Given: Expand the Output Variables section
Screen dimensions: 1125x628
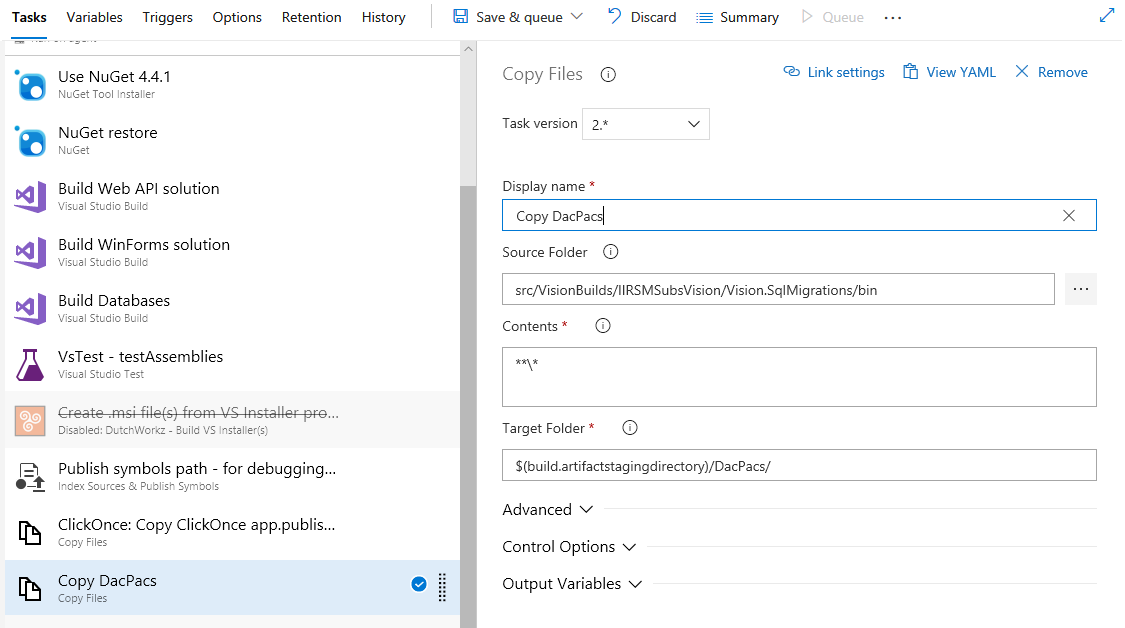Looking at the screenshot, I should (572, 584).
